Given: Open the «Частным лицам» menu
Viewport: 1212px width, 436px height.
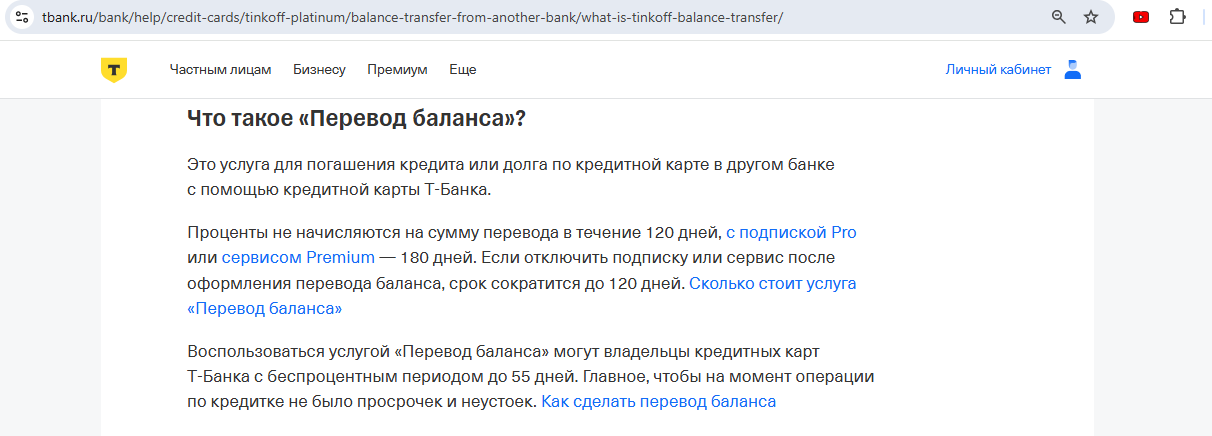Looking at the screenshot, I should point(220,70).
